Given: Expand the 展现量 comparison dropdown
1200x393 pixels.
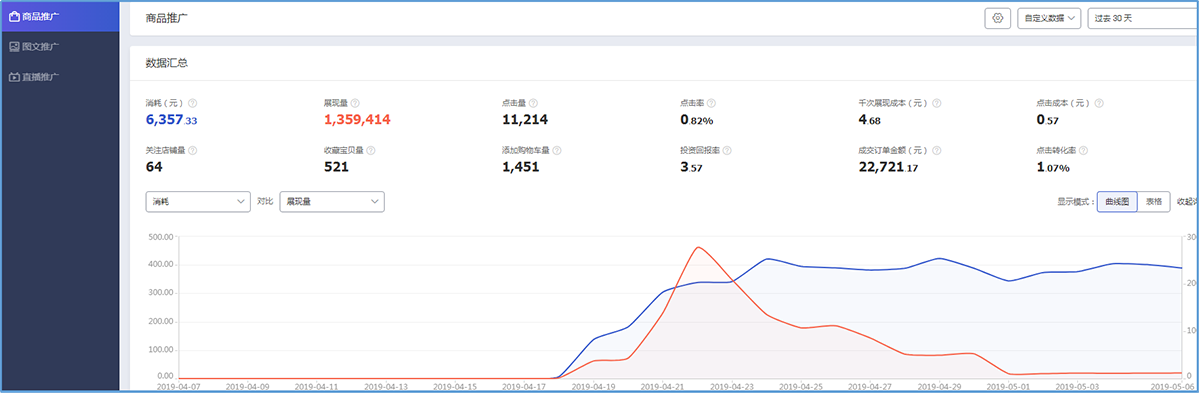Looking at the screenshot, I should (332, 201).
